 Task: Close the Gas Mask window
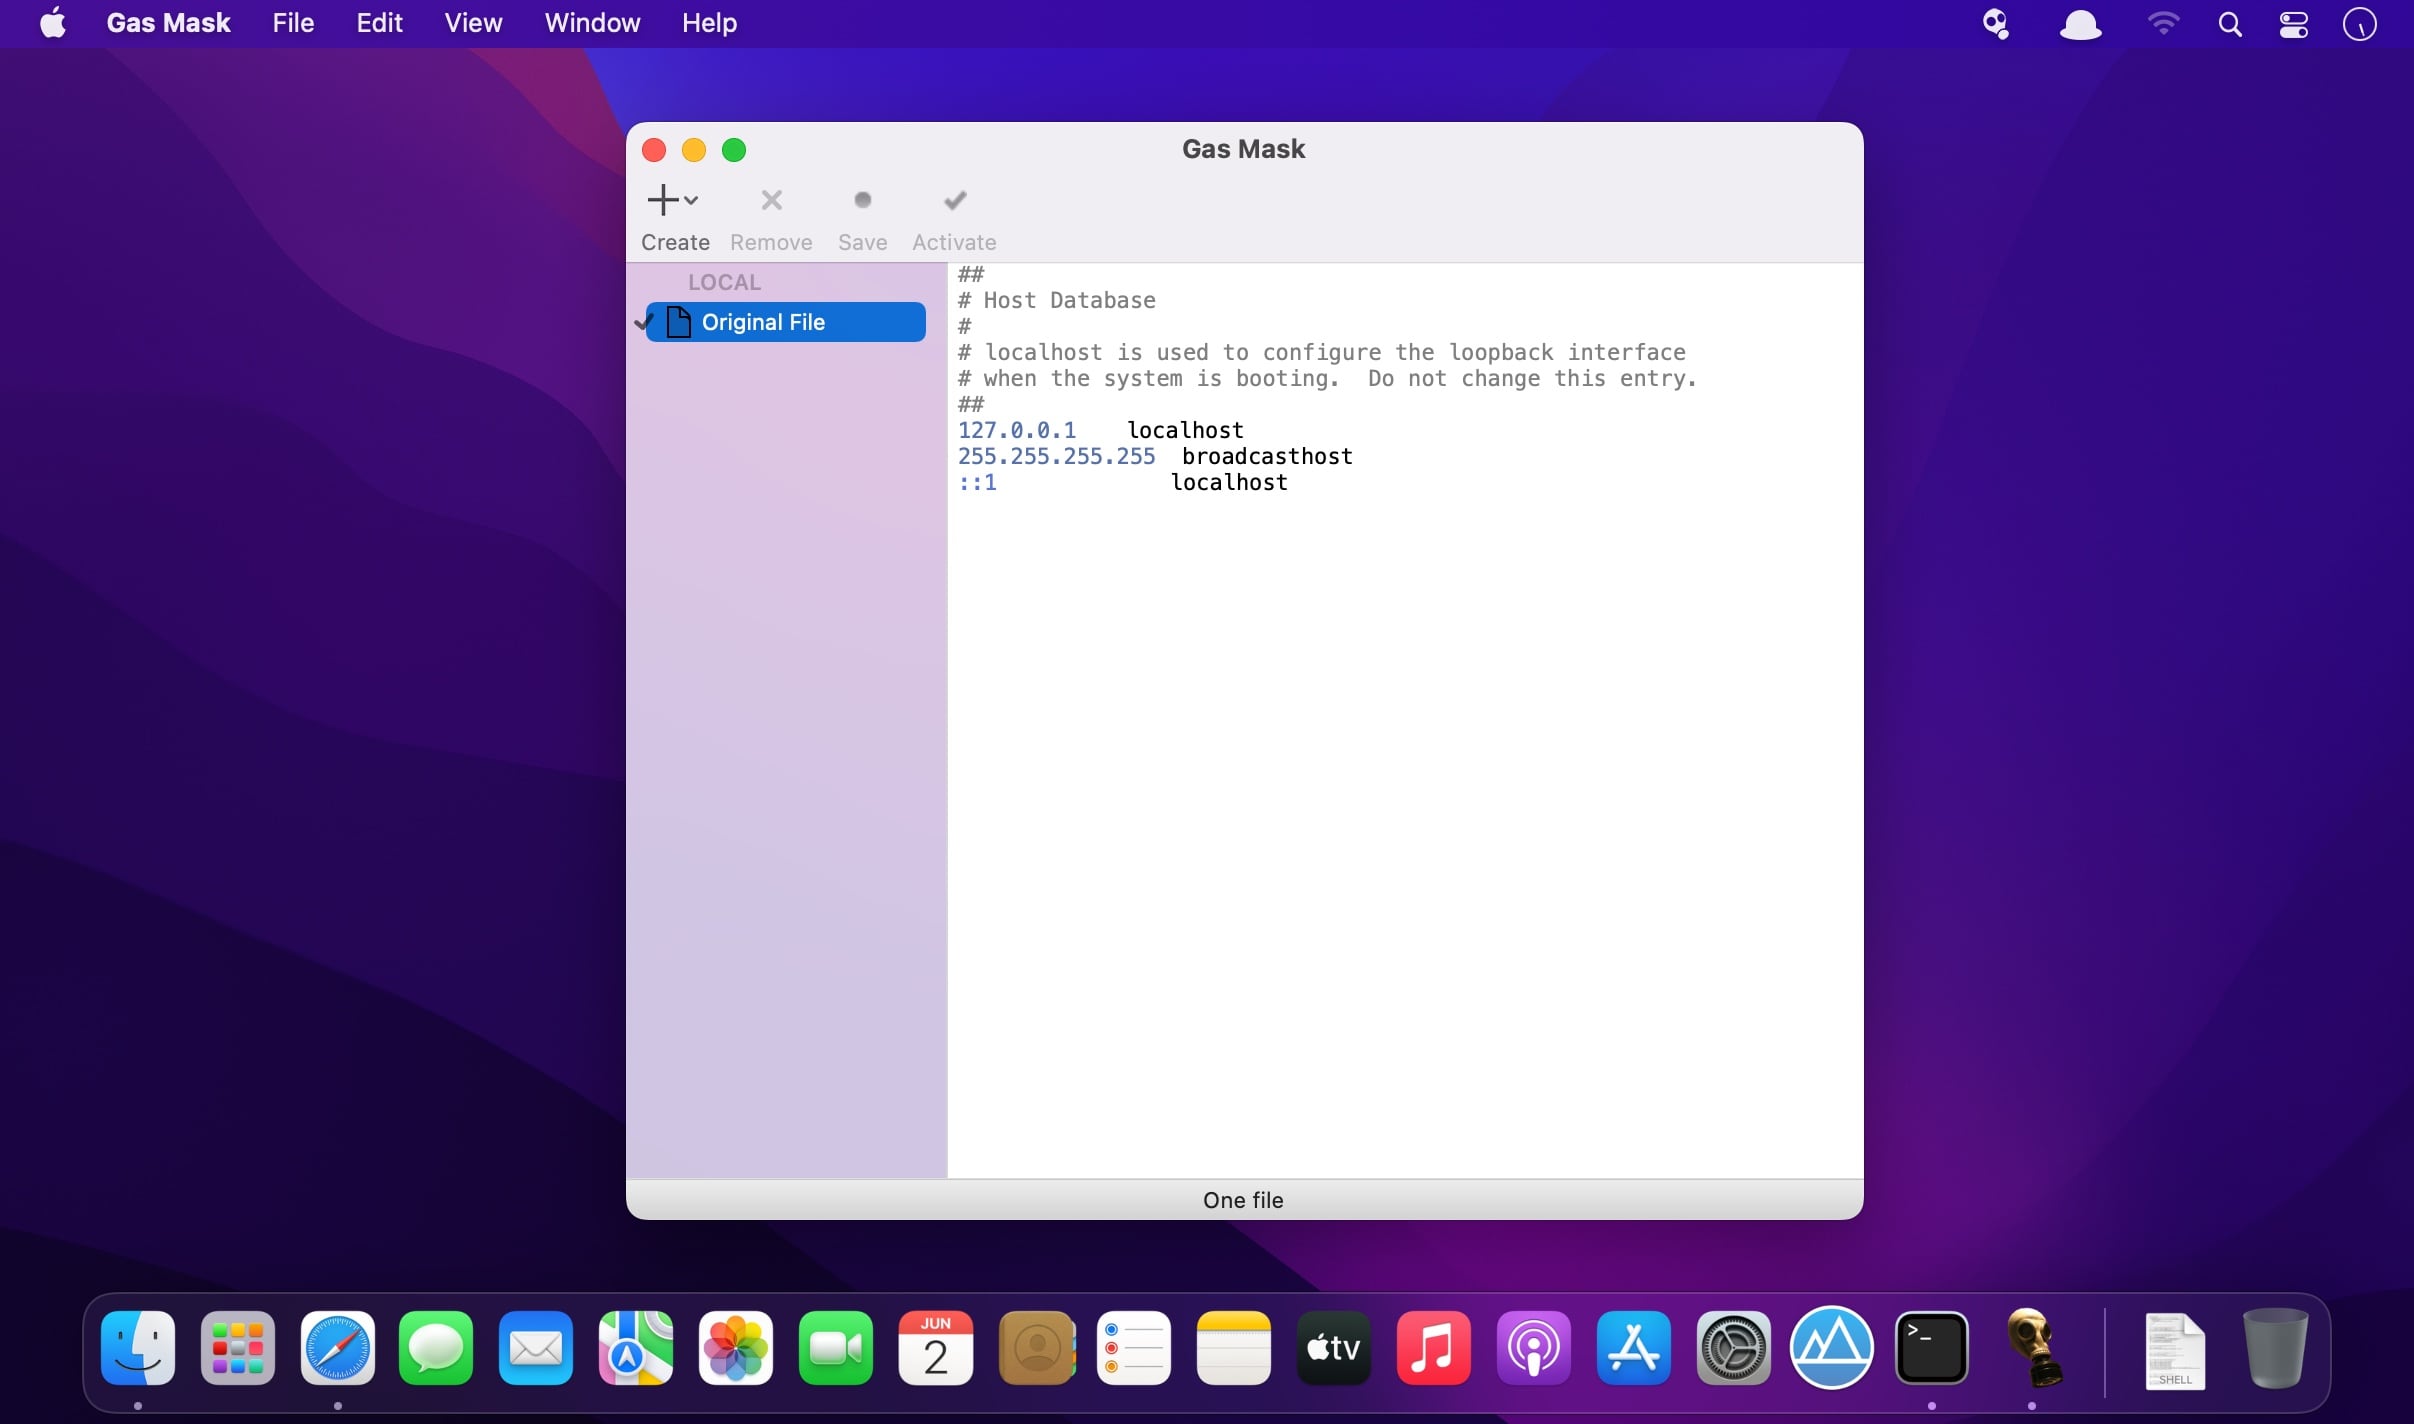[x=654, y=150]
